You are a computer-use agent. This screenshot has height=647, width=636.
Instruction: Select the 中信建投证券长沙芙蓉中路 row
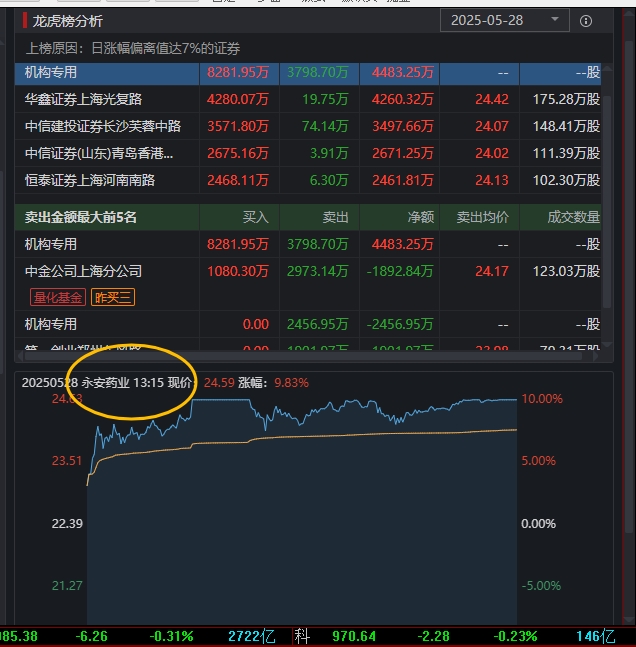[x=307, y=126]
